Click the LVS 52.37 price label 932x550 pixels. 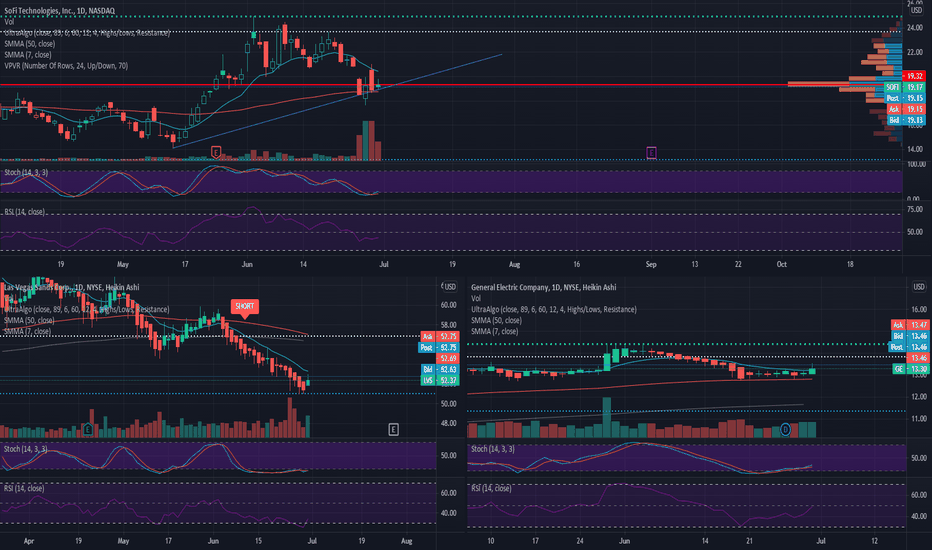point(440,381)
